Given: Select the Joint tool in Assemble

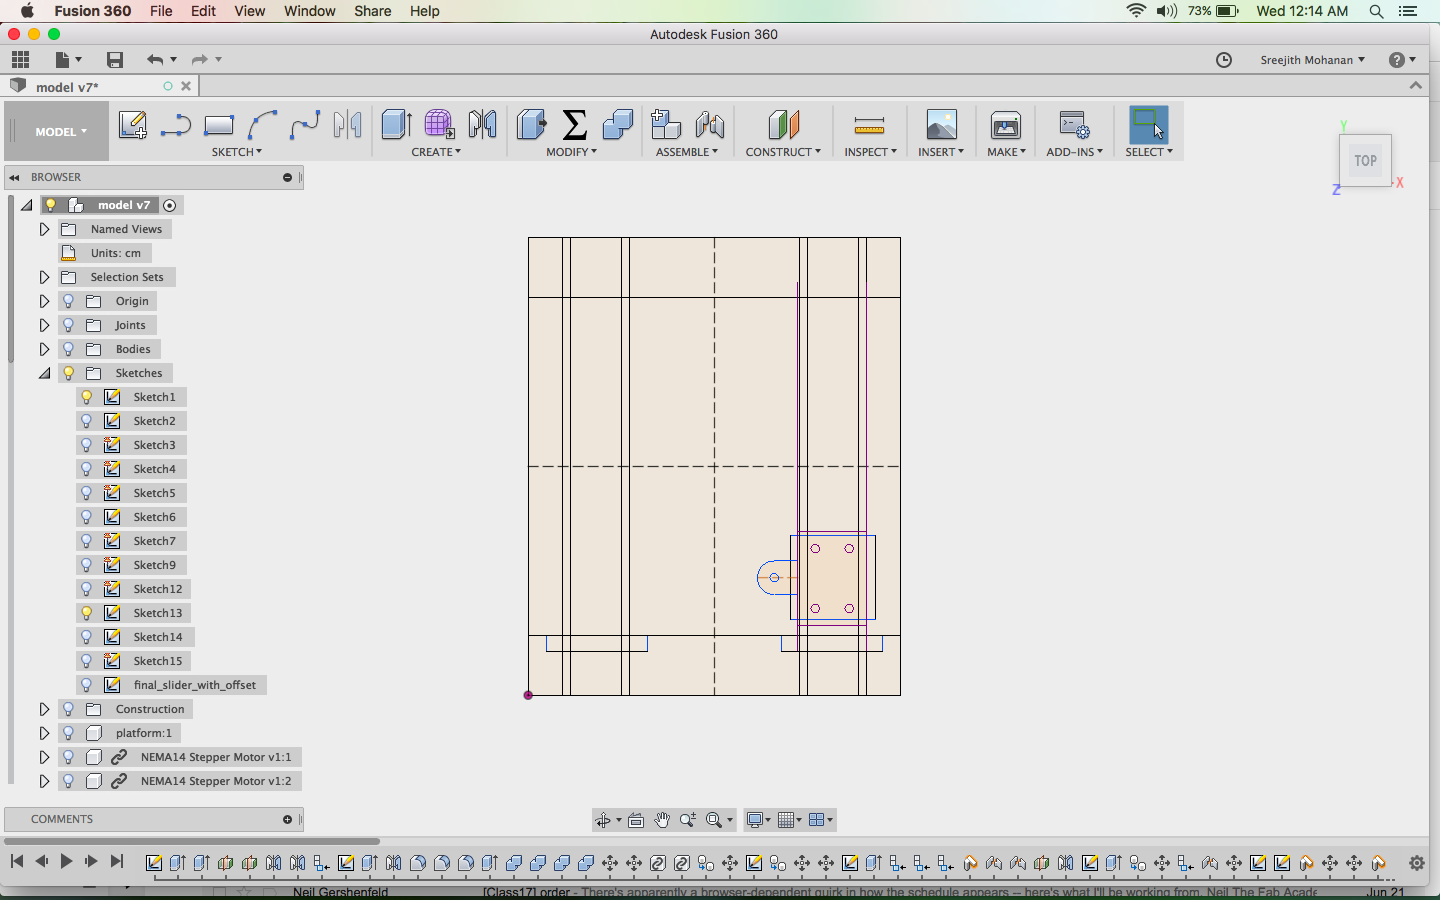Looking at the screenshot, I should 710,125.
